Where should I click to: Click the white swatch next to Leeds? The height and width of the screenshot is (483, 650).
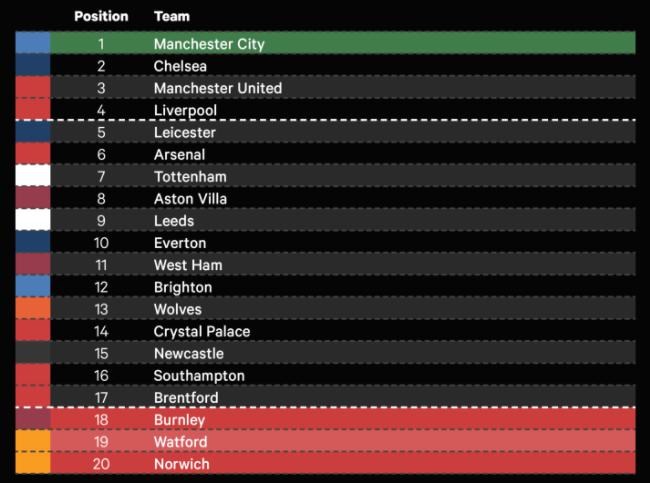point(33,221)
